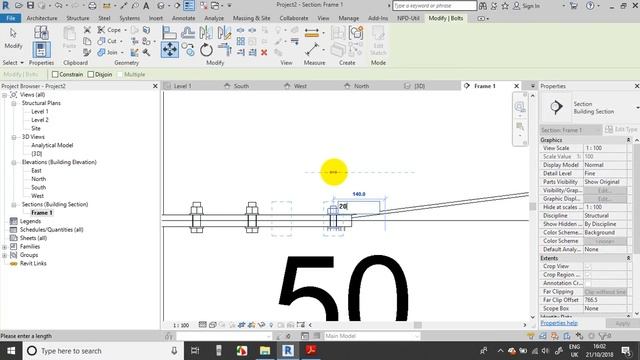Collapse the 3D Views node
640x360 pixels.
13,137
